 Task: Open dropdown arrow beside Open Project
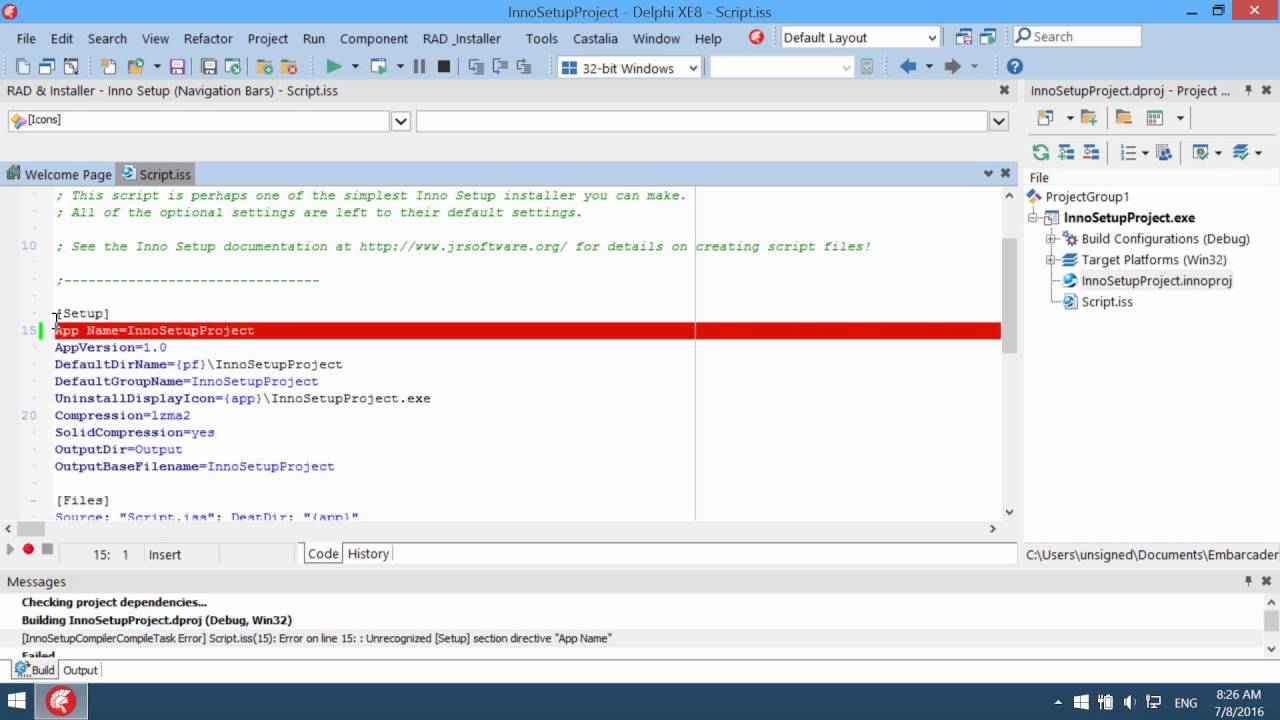coord(157,67)
